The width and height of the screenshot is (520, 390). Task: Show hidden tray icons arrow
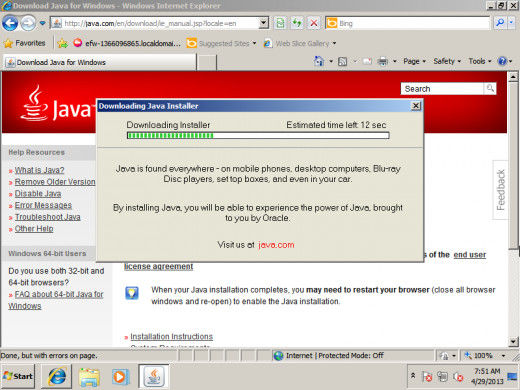click(413, 376)
